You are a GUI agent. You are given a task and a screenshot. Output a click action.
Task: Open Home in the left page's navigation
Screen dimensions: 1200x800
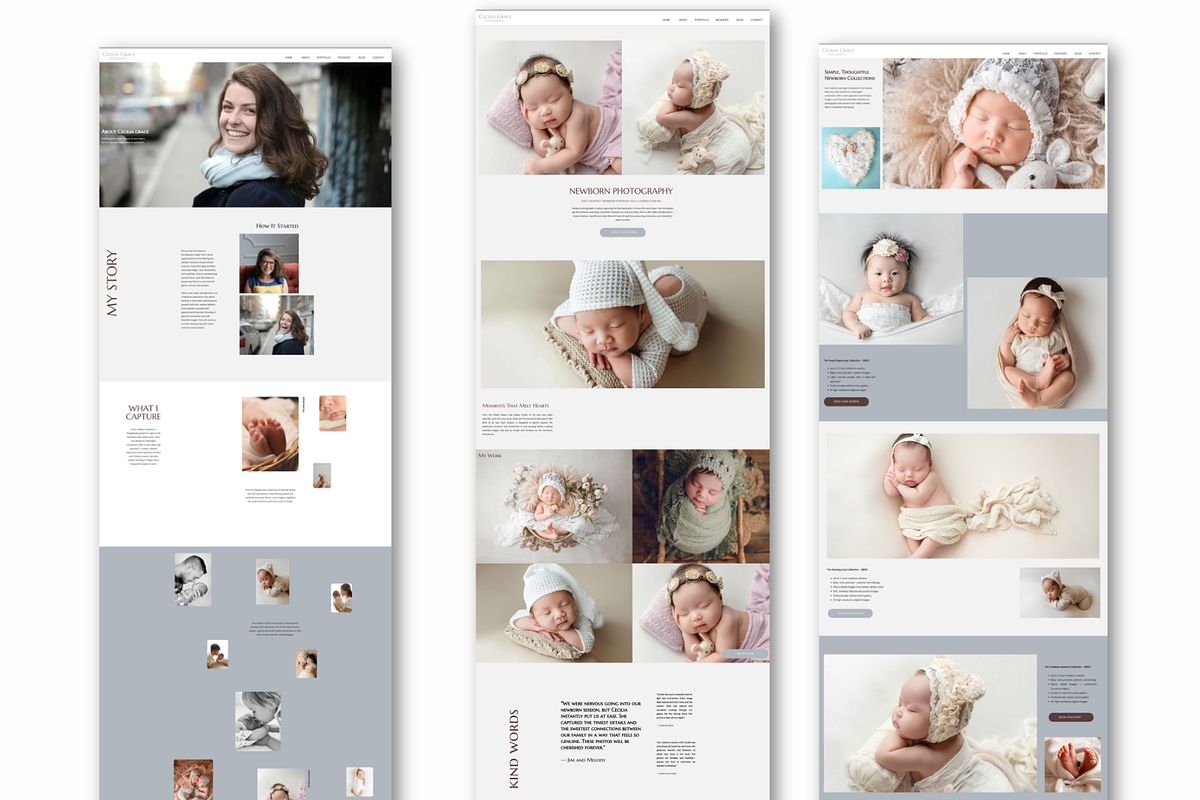(289, 57)
